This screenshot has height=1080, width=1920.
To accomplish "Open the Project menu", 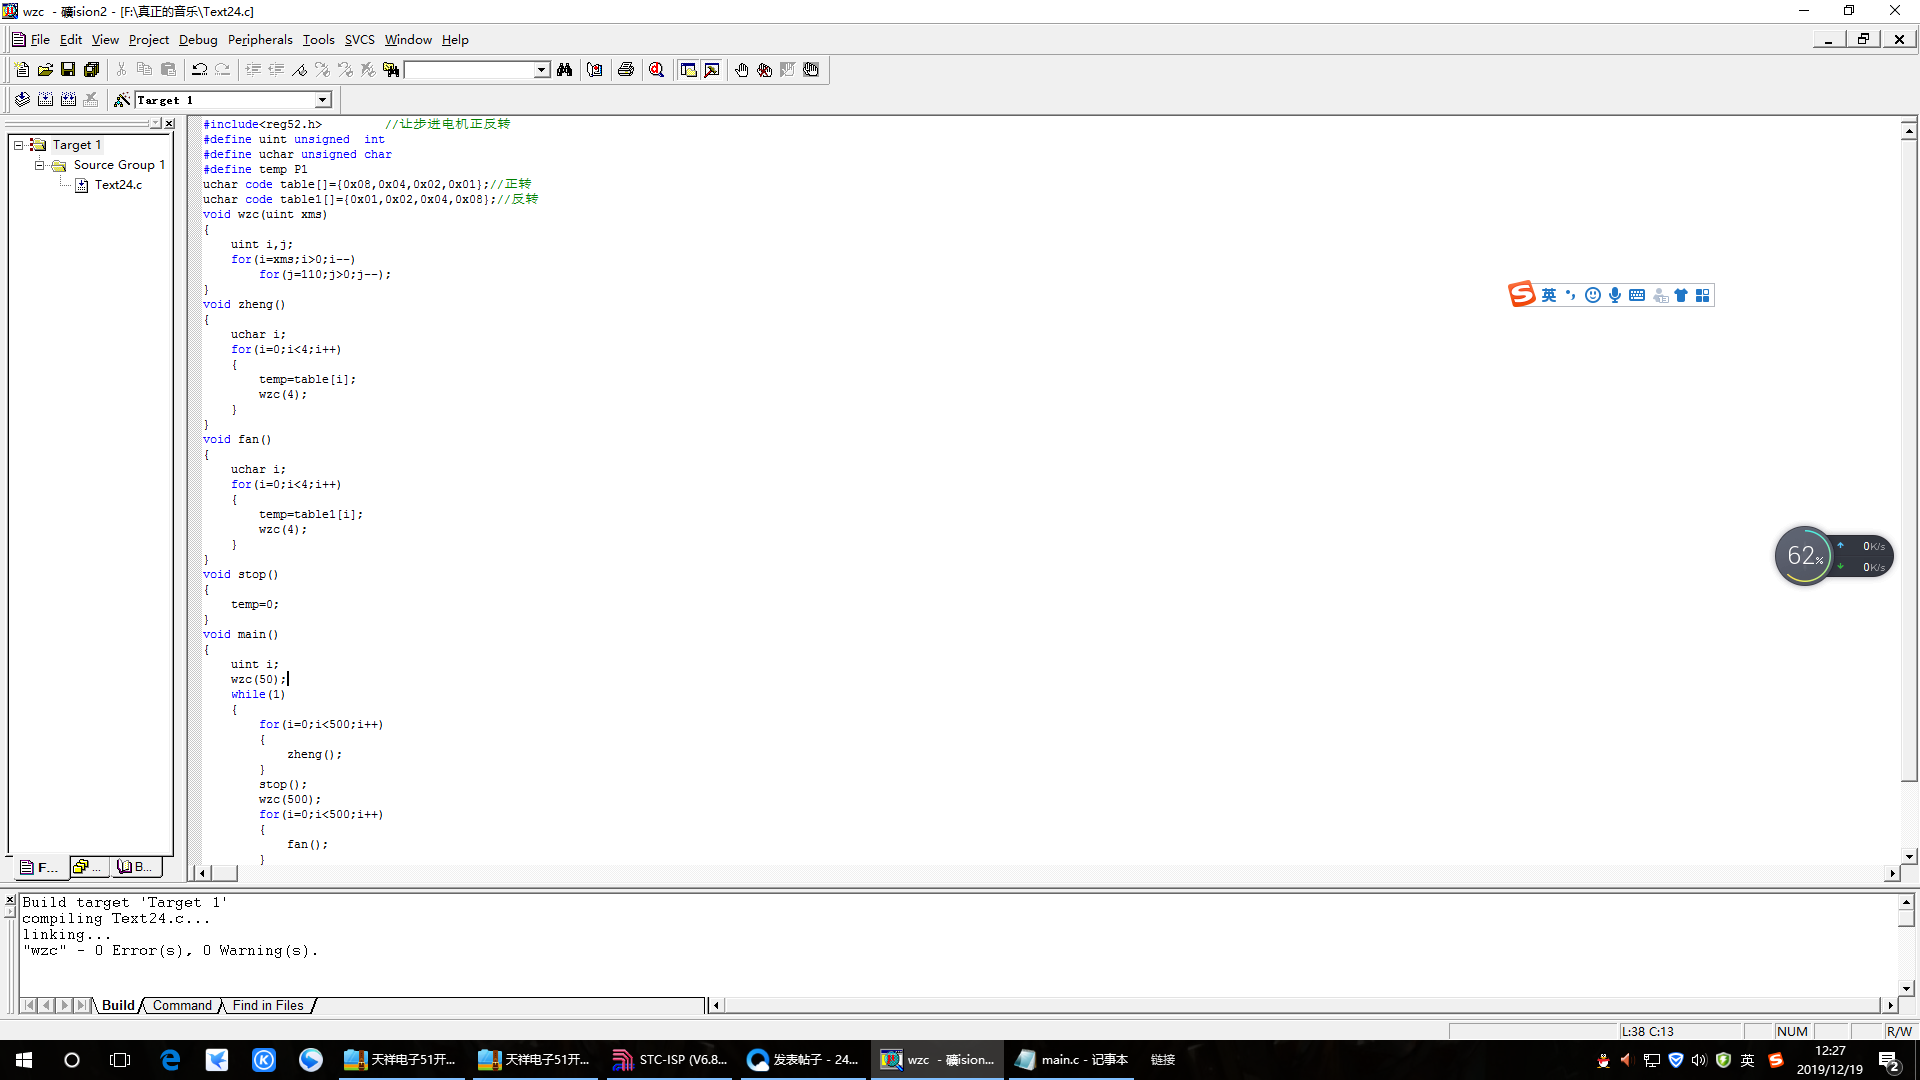I will [x=149, y=40].
